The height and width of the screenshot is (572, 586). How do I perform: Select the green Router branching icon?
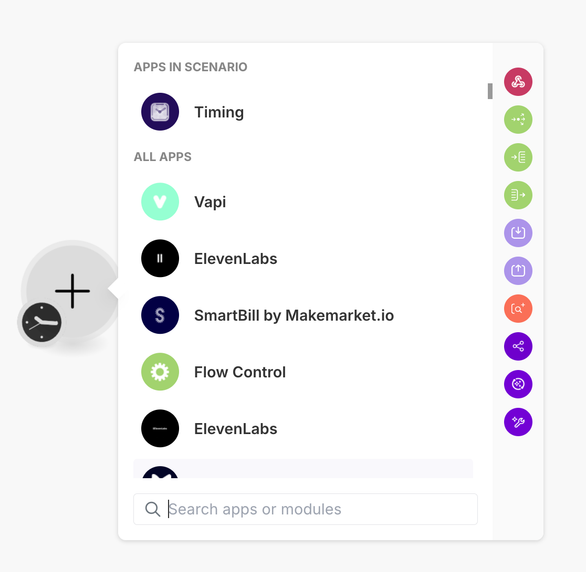[518, 120]
